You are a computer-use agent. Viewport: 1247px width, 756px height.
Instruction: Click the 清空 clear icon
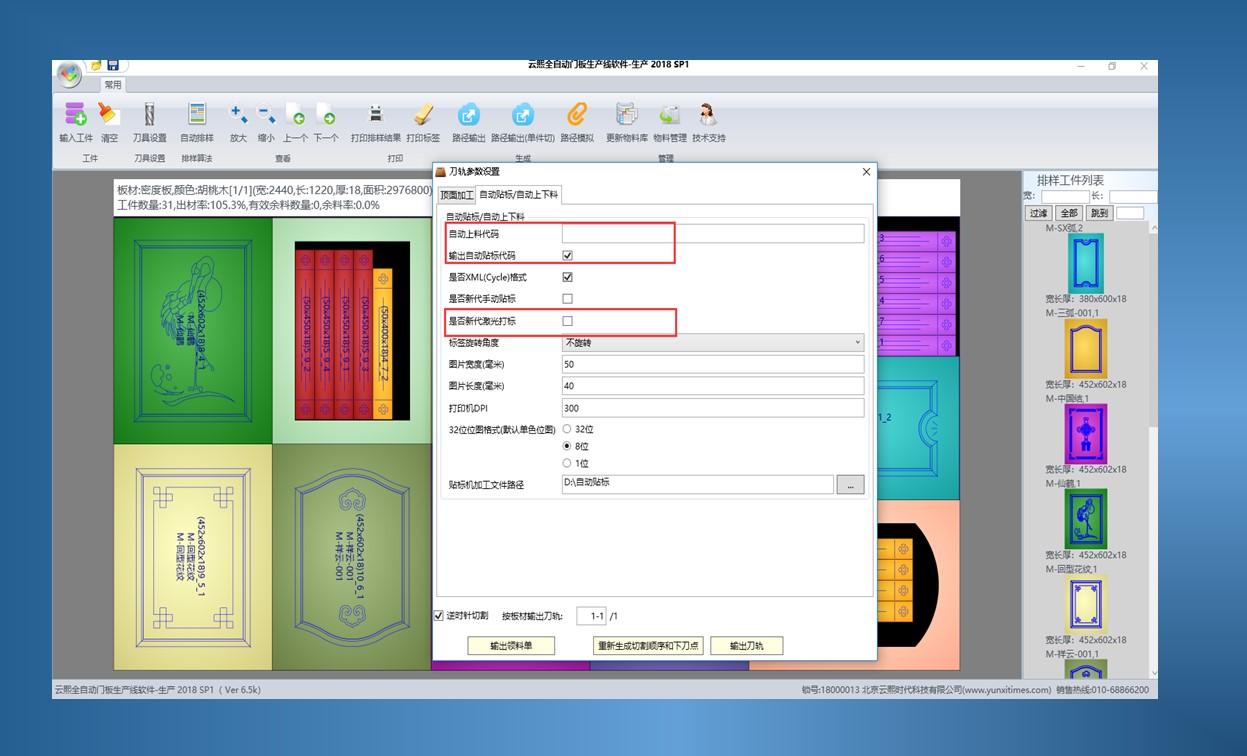[x=109, y=115]
